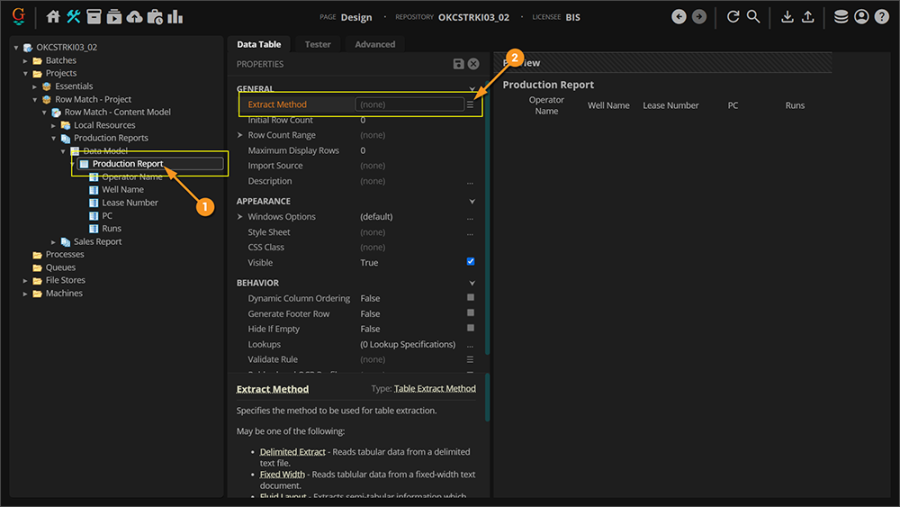Open the Design tools (wrench) page
The image size is (900, 507).
coord(74,17)
